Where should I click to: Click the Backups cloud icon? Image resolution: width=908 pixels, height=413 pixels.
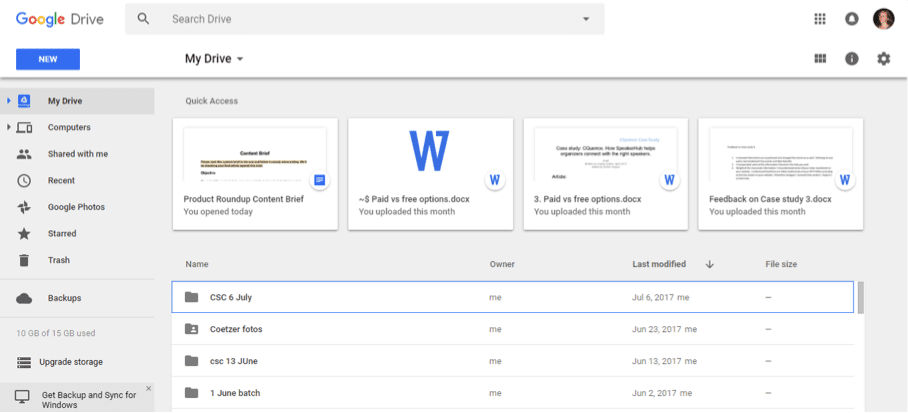[24, 298]
